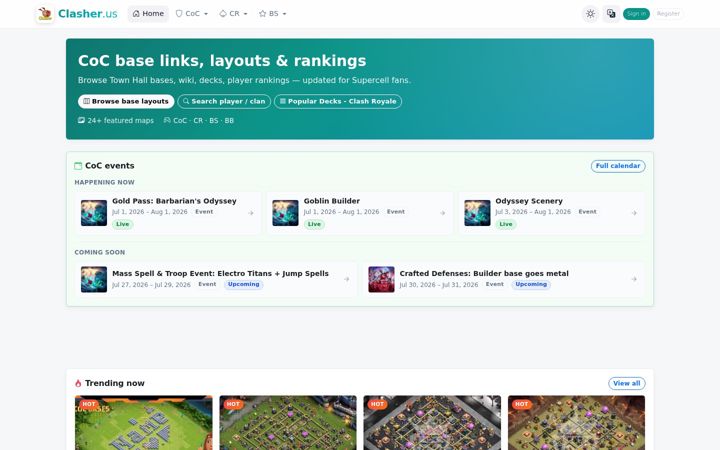Click Live badge on Goblin Builder card

coord(314,224)
